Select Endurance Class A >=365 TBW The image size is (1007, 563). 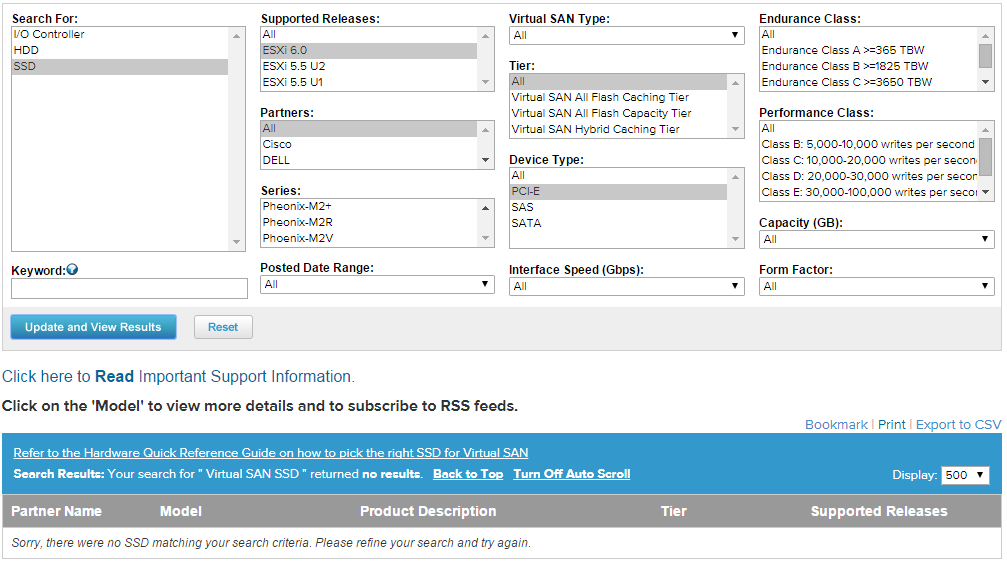point(868,51)
